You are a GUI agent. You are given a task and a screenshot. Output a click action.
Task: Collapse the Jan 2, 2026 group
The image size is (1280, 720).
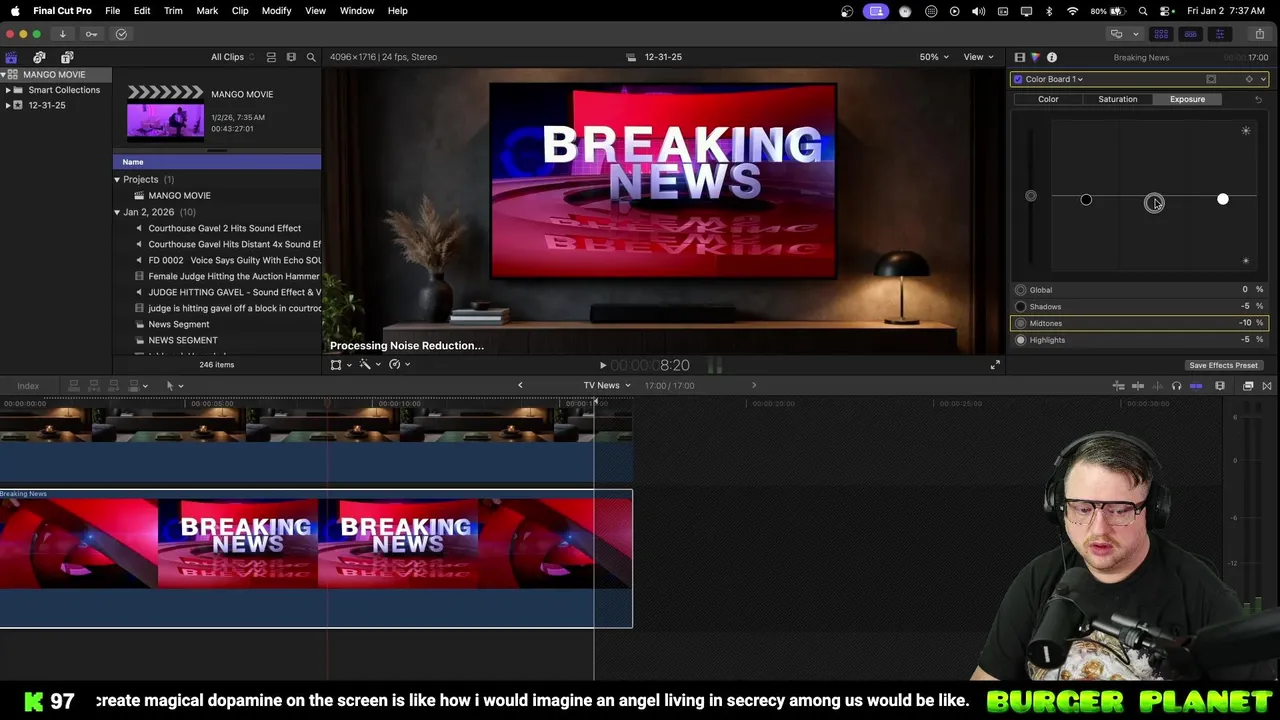[x=117, y=212]
